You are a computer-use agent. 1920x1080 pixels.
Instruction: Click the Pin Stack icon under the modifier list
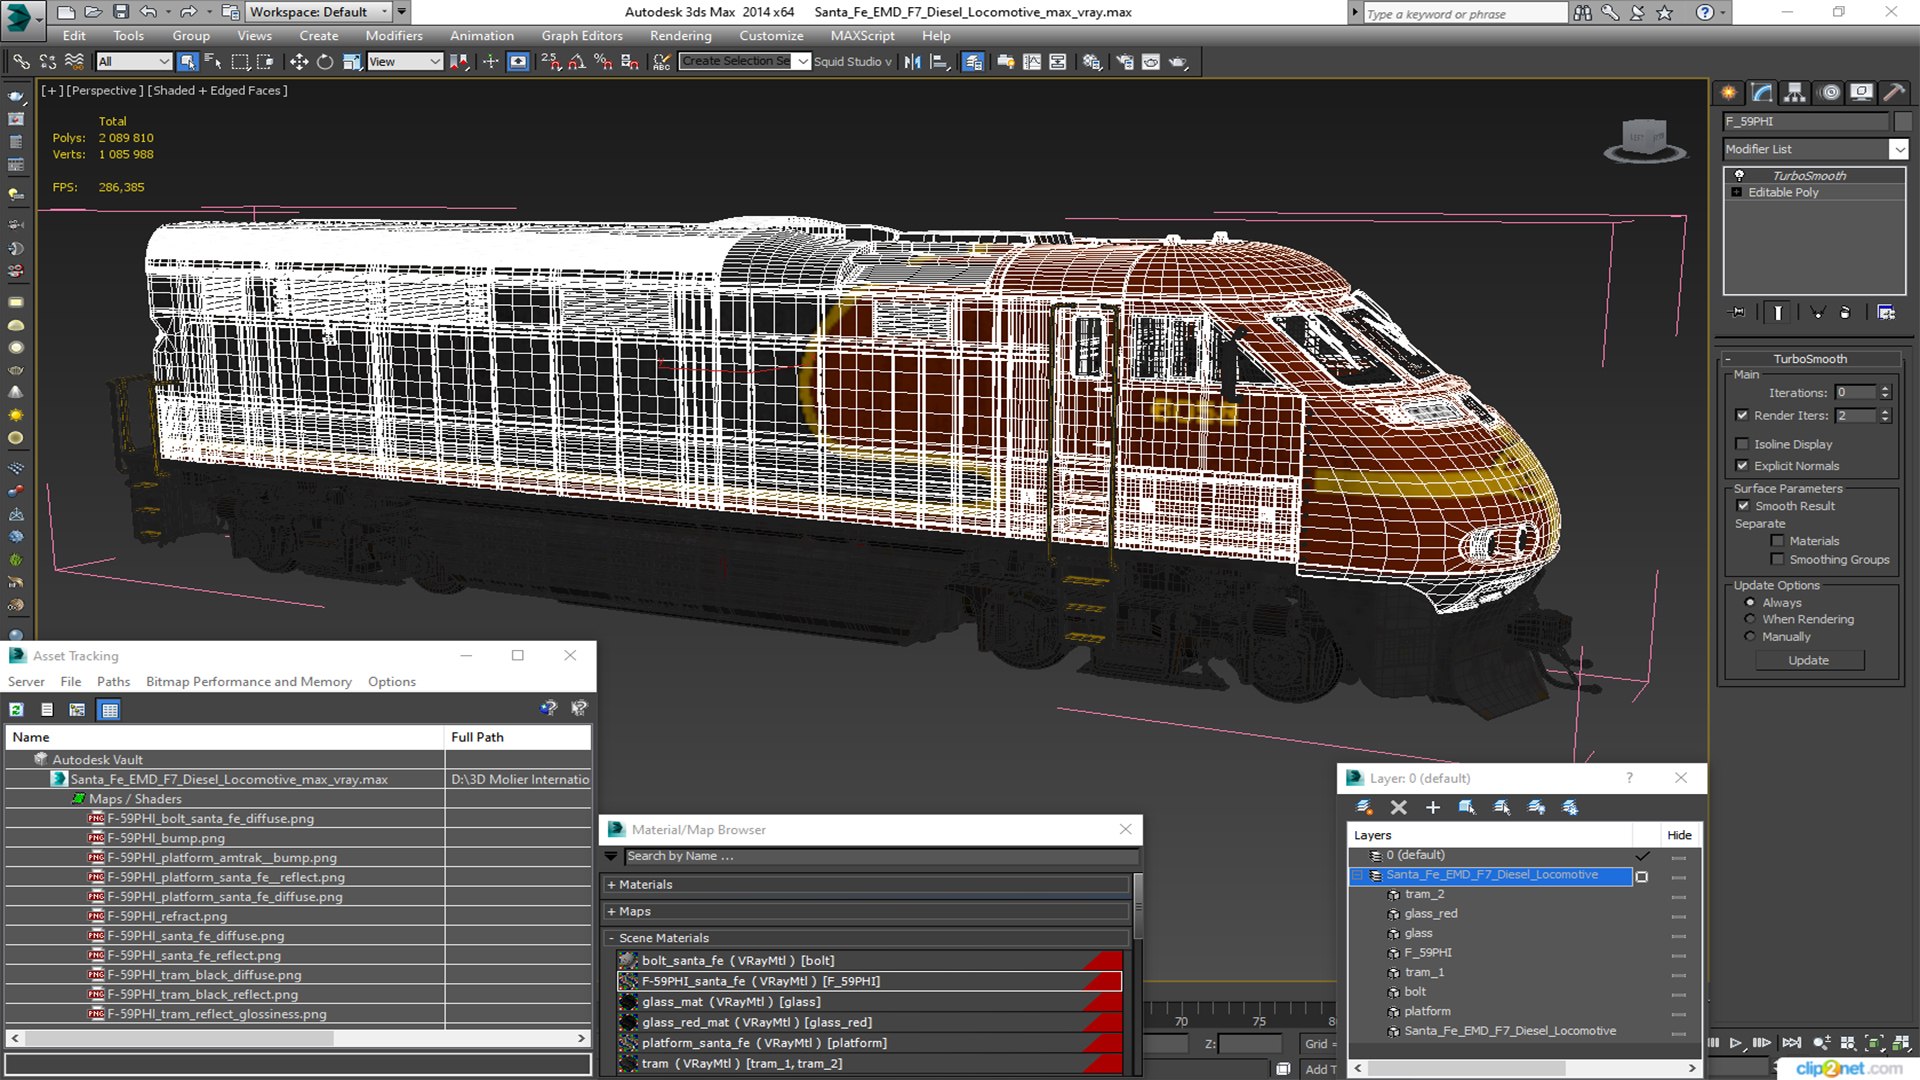click(x=1739, y=312)
